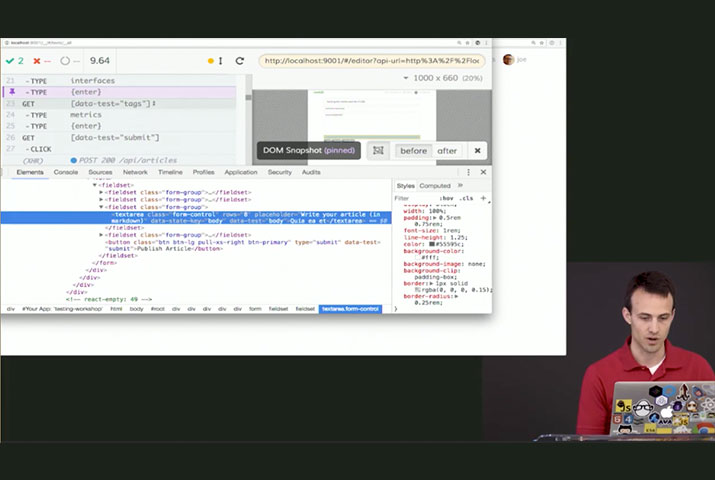Click the reload tests icon

click(240, 61)
